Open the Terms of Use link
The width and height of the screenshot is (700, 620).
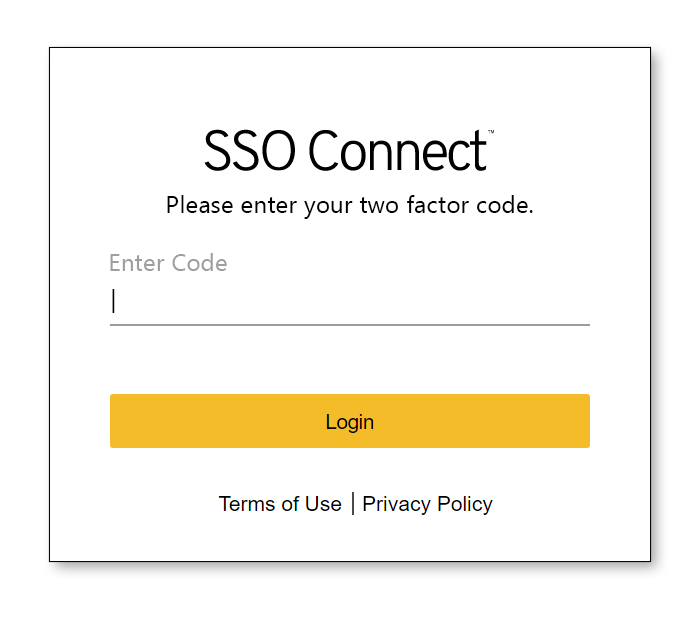click(x=280, y=504)
